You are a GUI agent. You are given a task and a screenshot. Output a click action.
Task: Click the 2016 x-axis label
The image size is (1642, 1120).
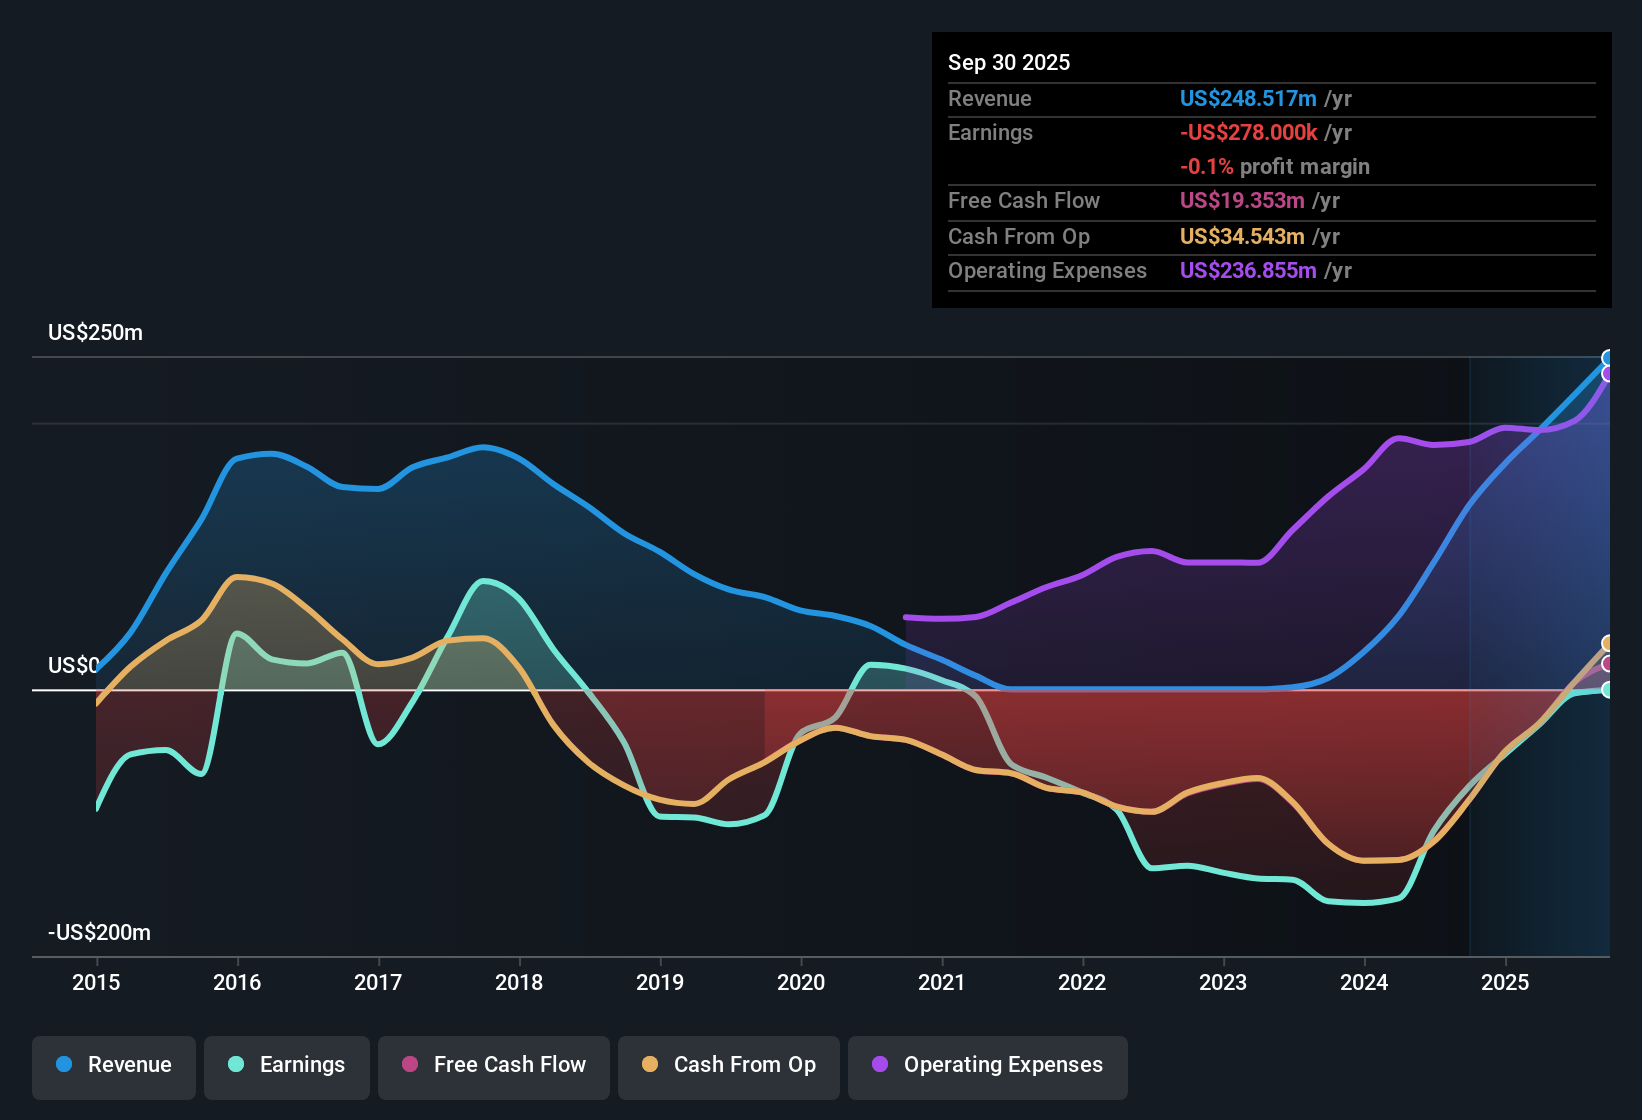pyautogui.click(x=237, y=983)
